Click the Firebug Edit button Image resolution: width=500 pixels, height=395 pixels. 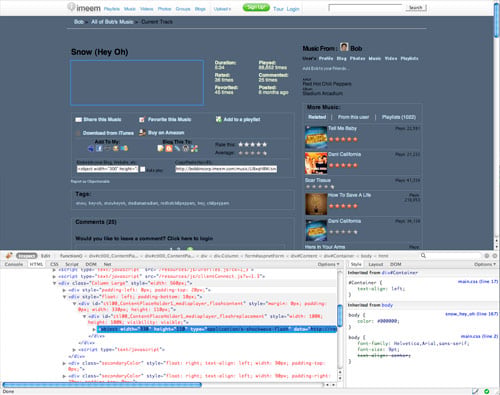point(46,256)
